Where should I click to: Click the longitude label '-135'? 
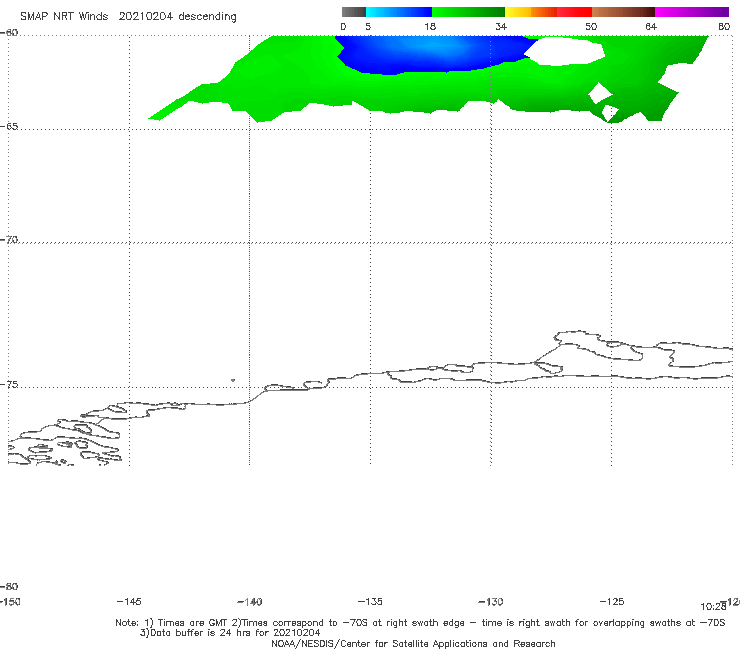[x=370, y=602]
